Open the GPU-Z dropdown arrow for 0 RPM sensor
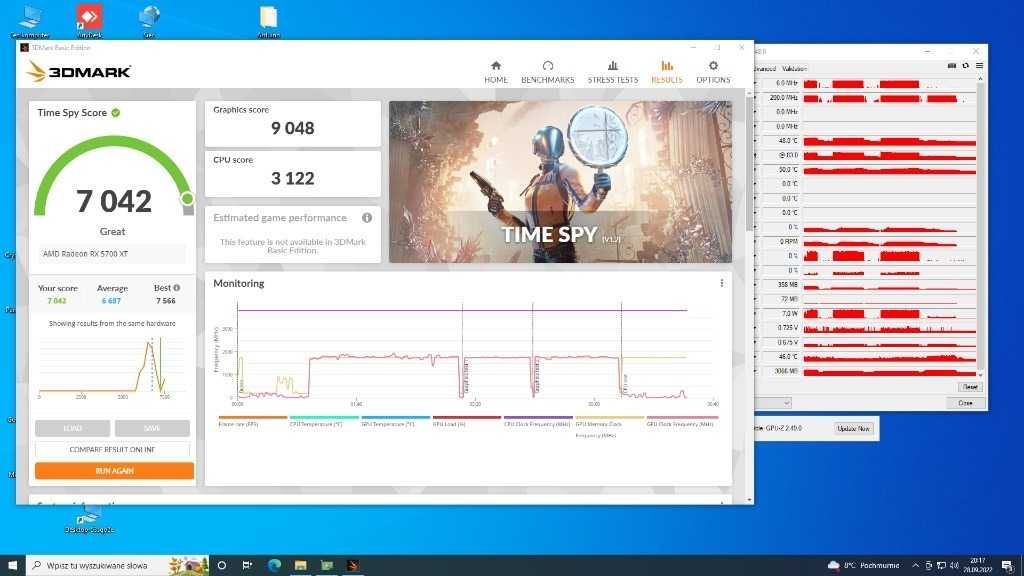The image size is (1024, 576). [756, 242]
